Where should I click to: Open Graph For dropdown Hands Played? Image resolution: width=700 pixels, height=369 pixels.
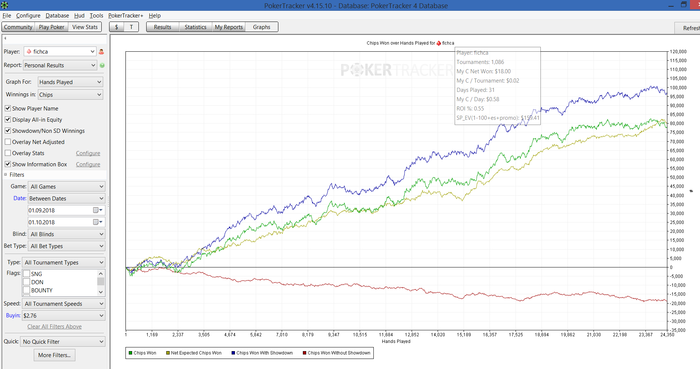[x=70, y=82]
